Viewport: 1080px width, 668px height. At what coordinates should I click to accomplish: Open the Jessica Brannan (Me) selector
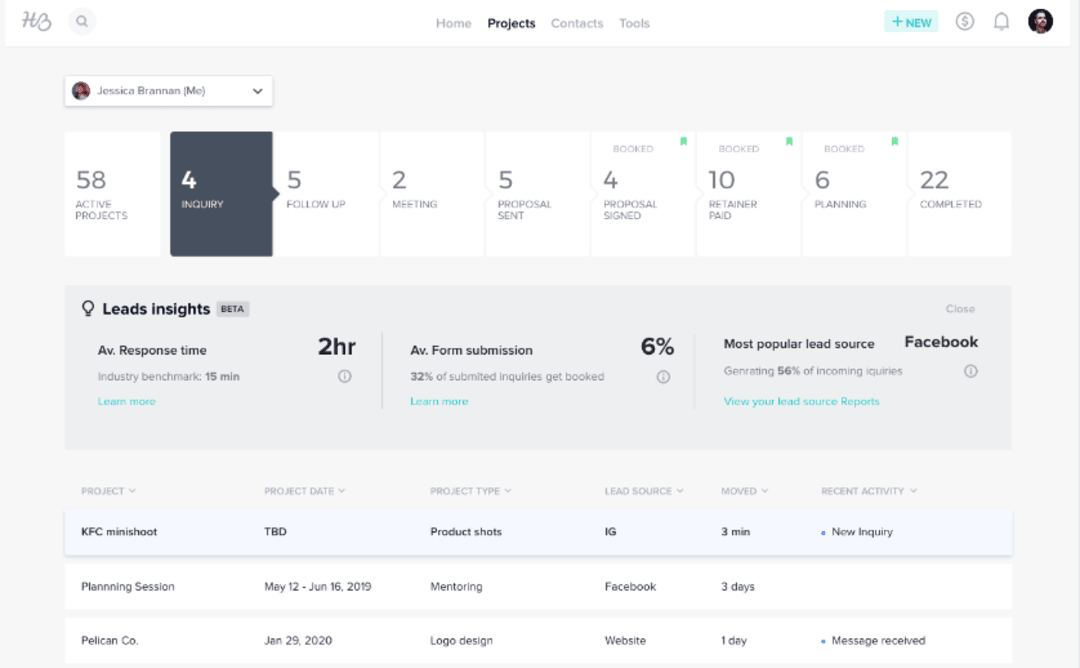168,90
